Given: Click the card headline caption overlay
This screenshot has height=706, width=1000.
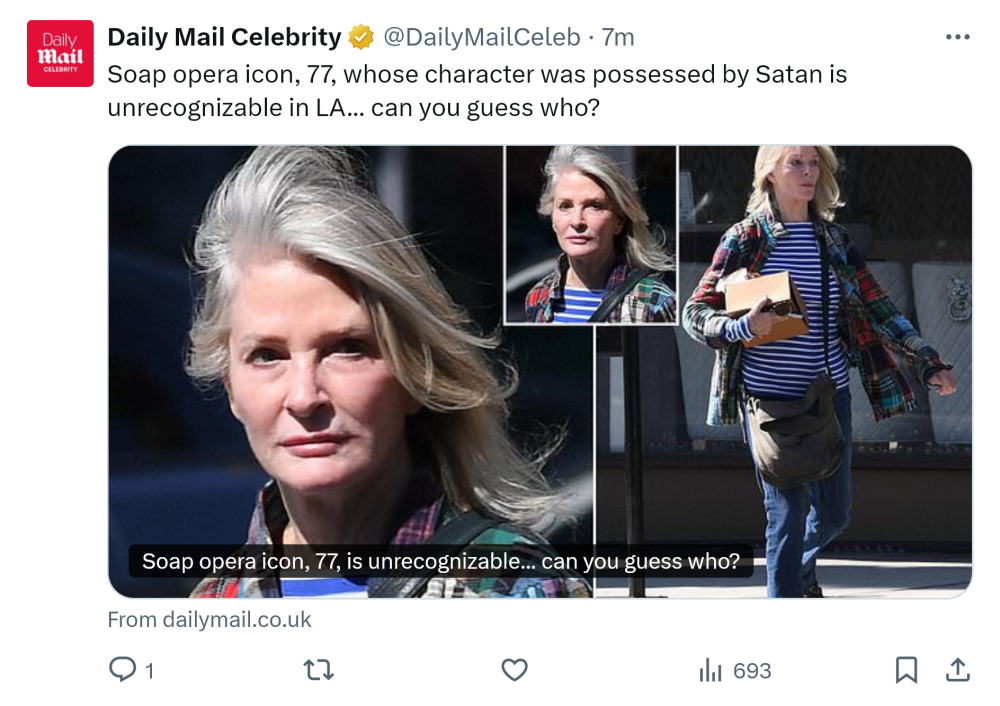Looking at the screenshot, I should 440,561.
